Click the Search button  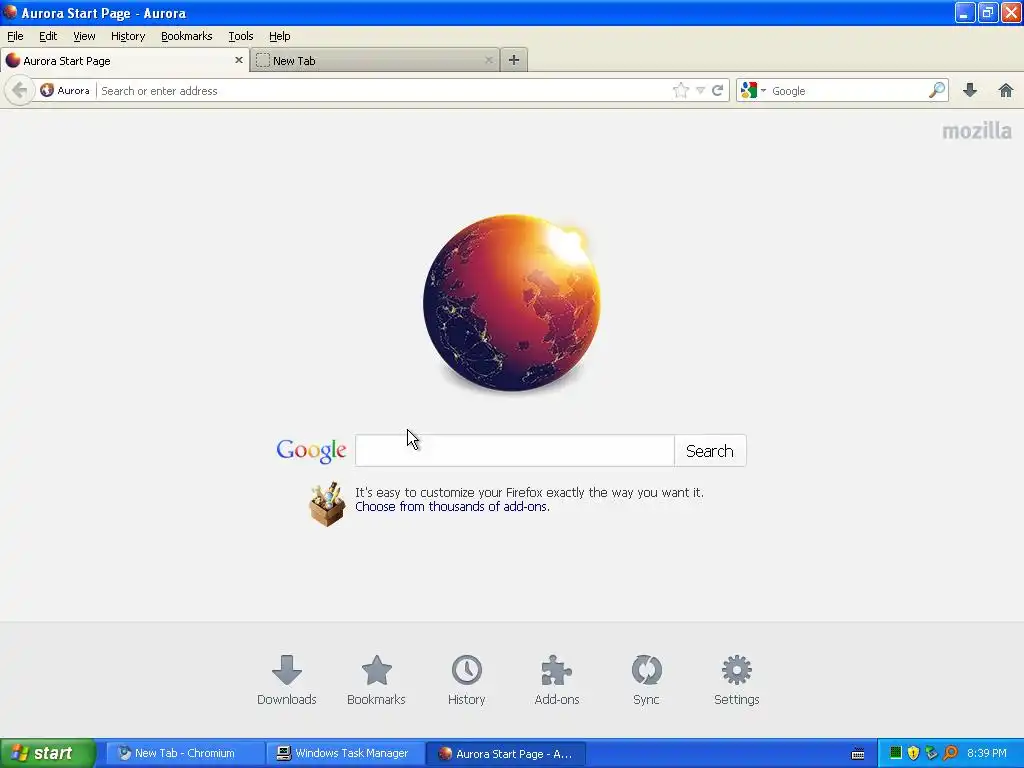click(710, 451)
